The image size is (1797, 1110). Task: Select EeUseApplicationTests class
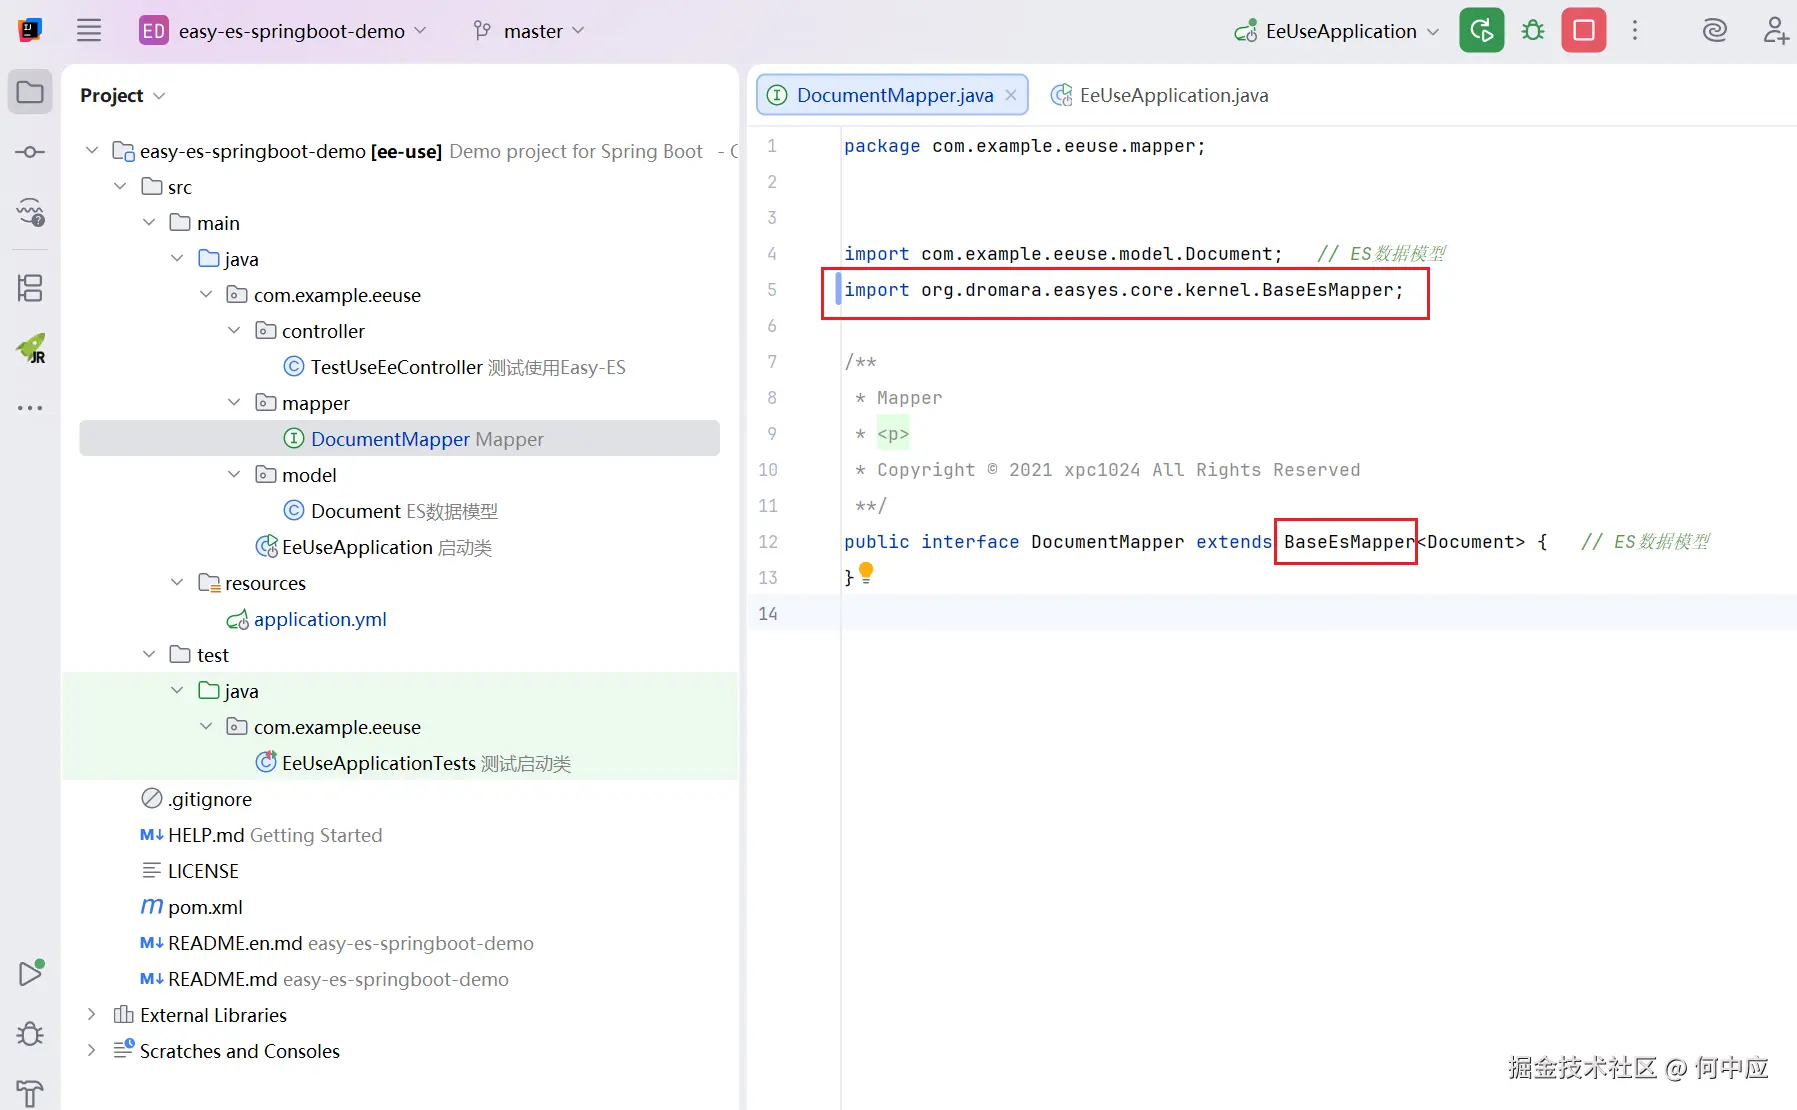click(379, 763)
